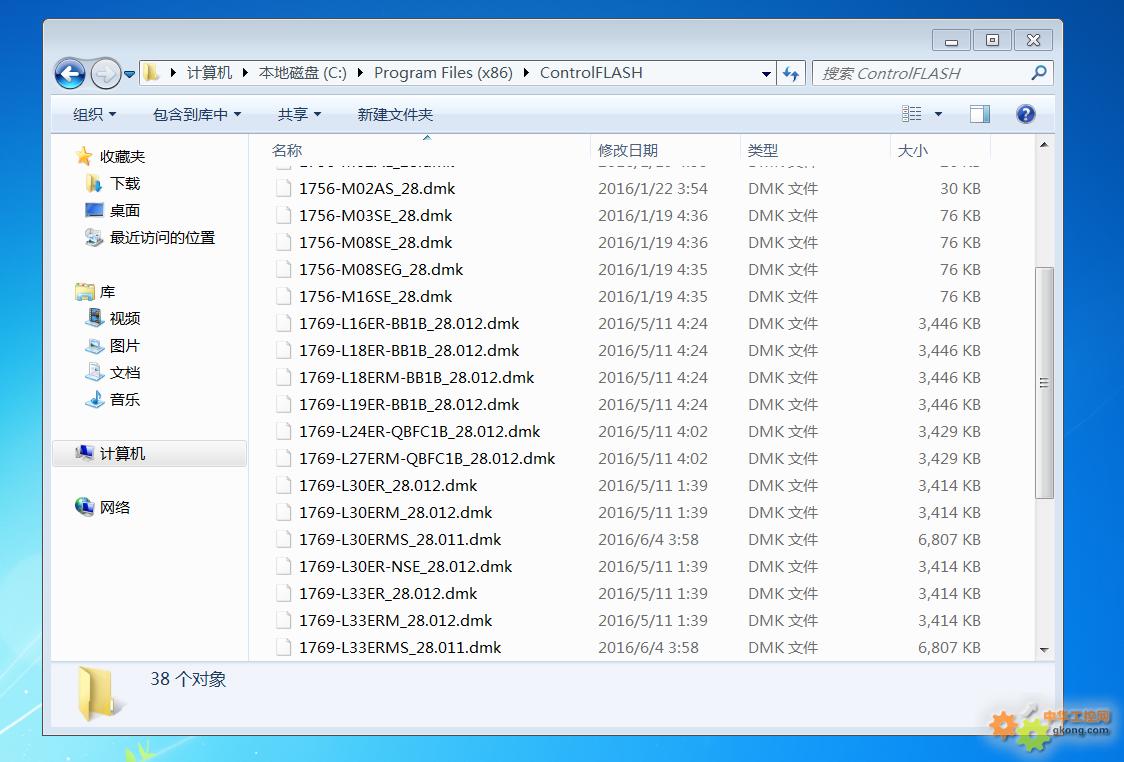
Task: Select file 1769-L33ER_28.012.dmk
Action: coord(388,594)
